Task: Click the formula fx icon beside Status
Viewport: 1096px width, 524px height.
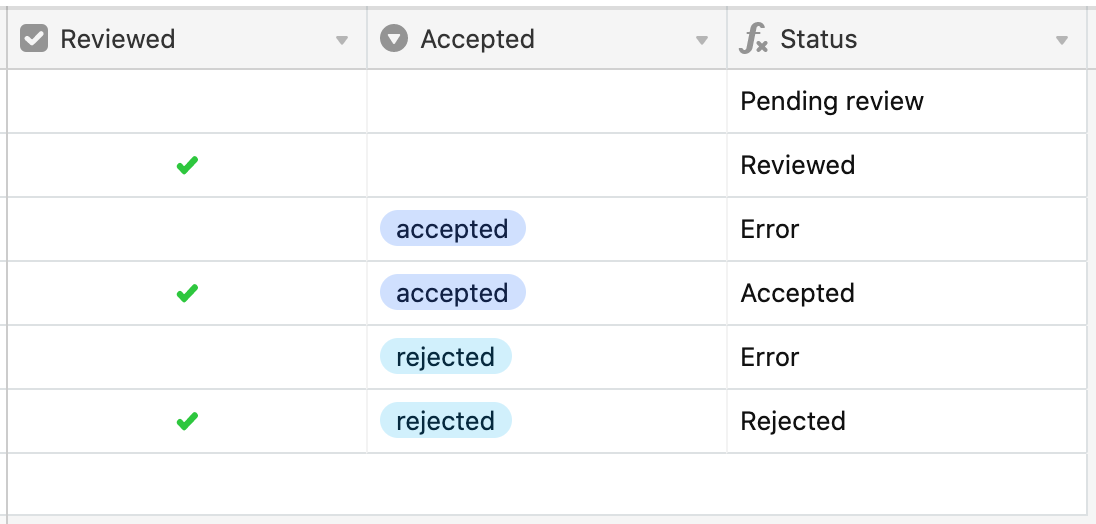Action: (x=754, y=39)
